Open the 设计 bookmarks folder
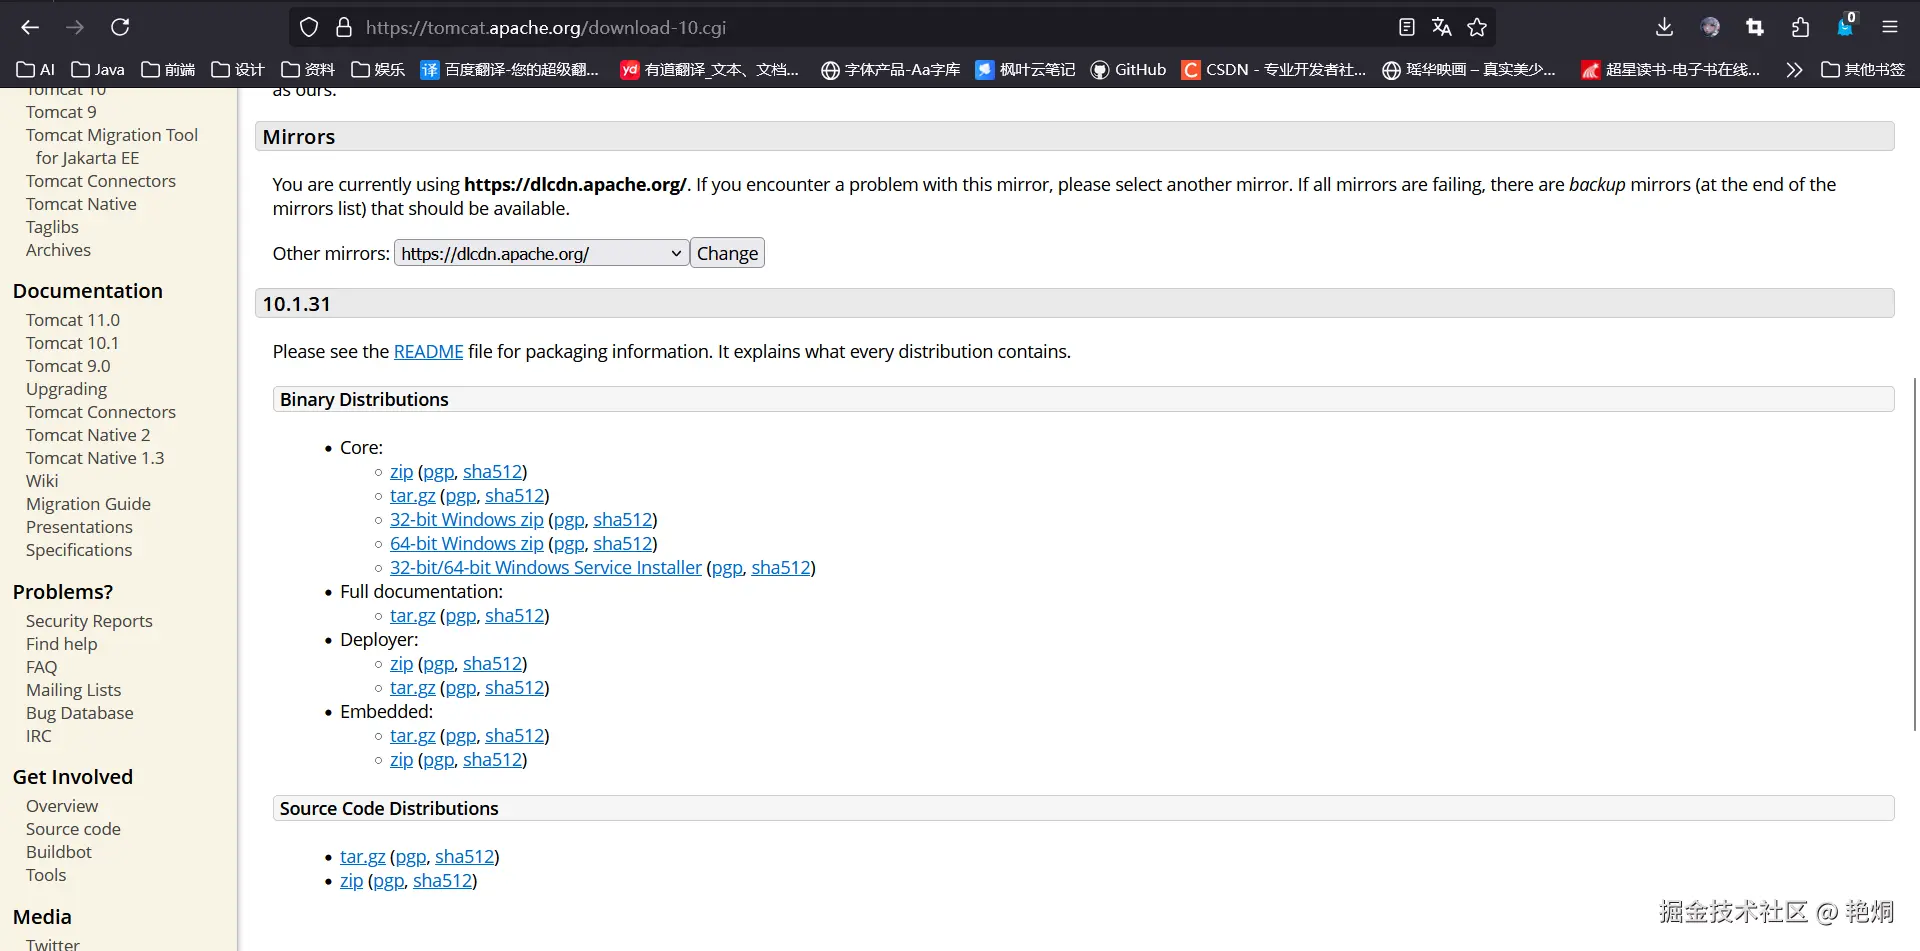This screenshot has height=951, width=1920. click(238, 69)
